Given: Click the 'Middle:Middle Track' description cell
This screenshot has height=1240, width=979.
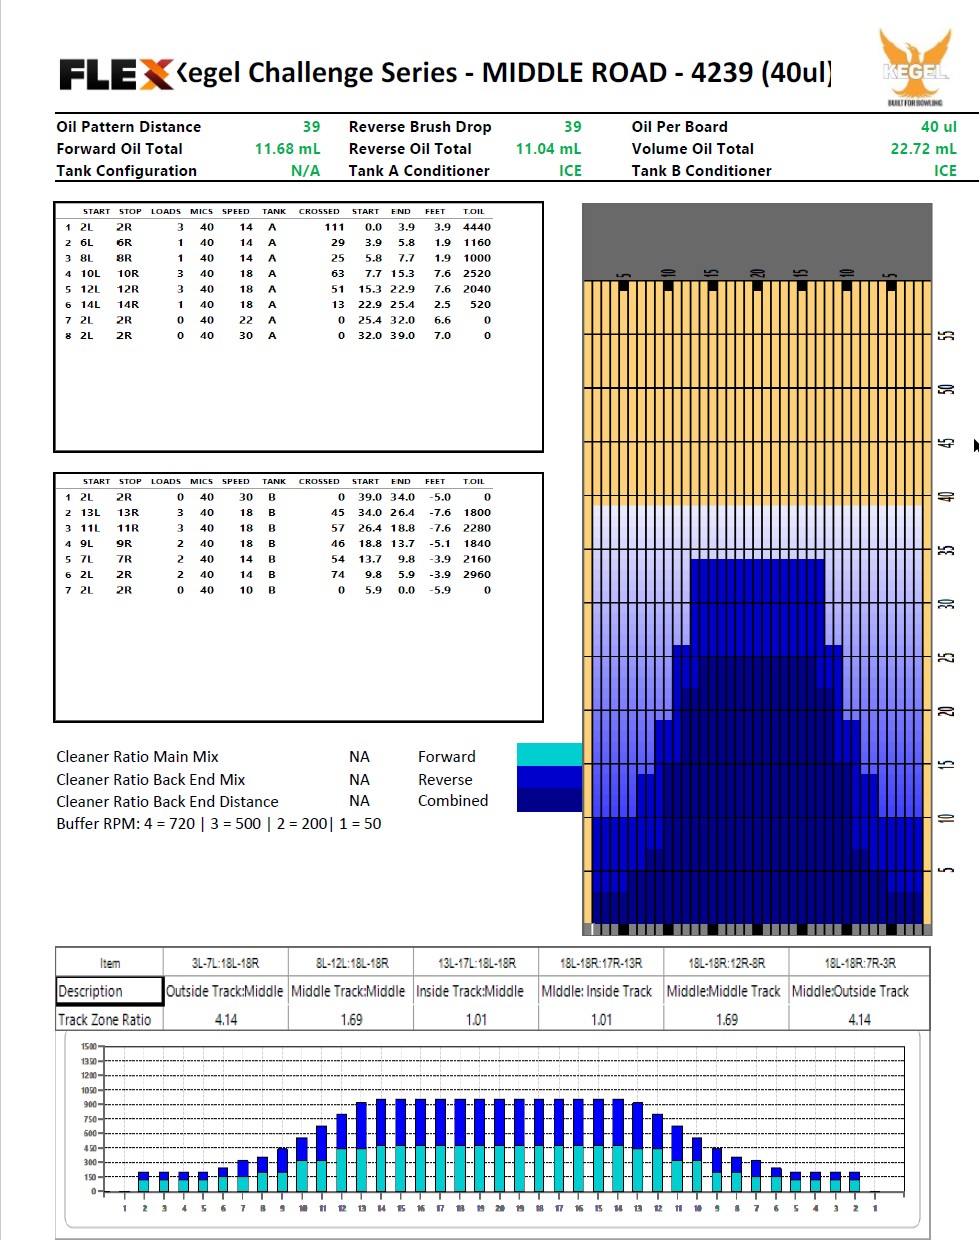Looking at the screenshot, I should pos(727,991).
